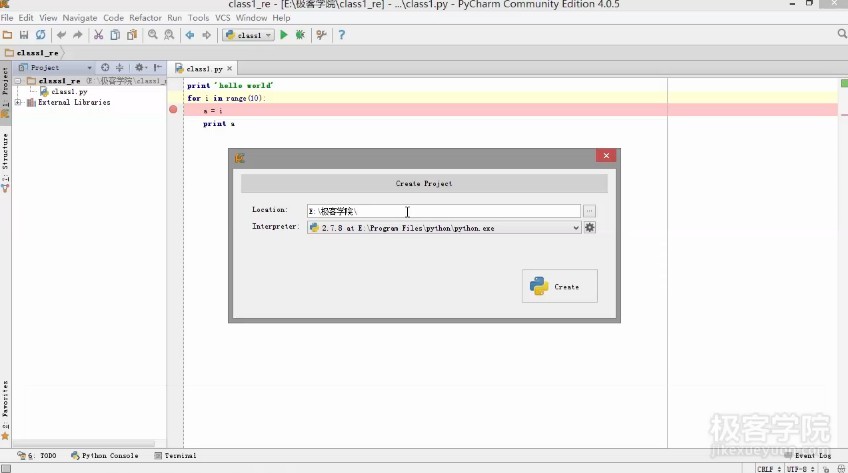Hide the Project tool window
The image size is (848, 473).
(158, 68)
